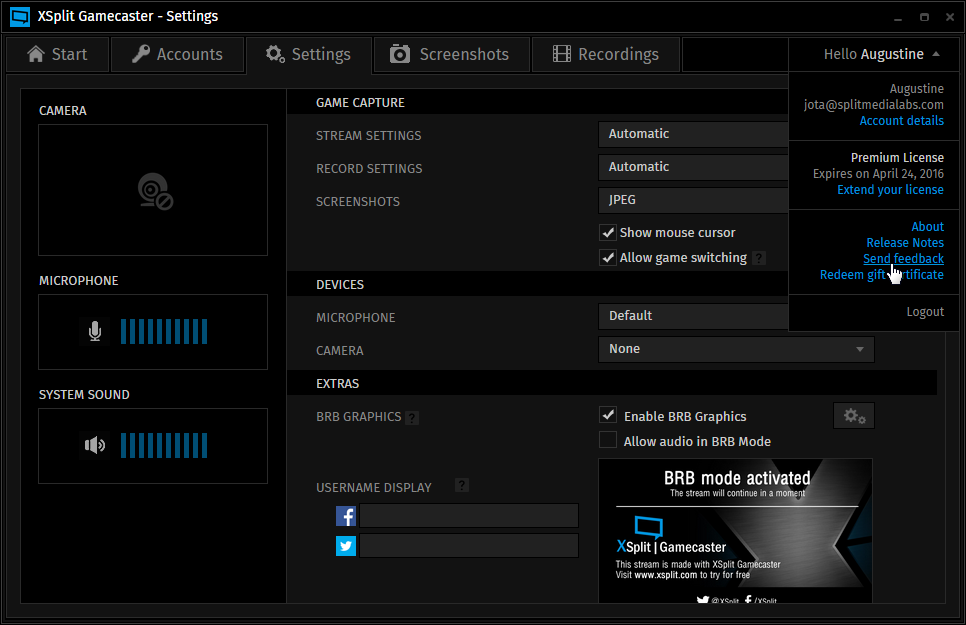Click Extend your license link
The height and width of the screenshot is (625, 966).
[x=890, y=190]
